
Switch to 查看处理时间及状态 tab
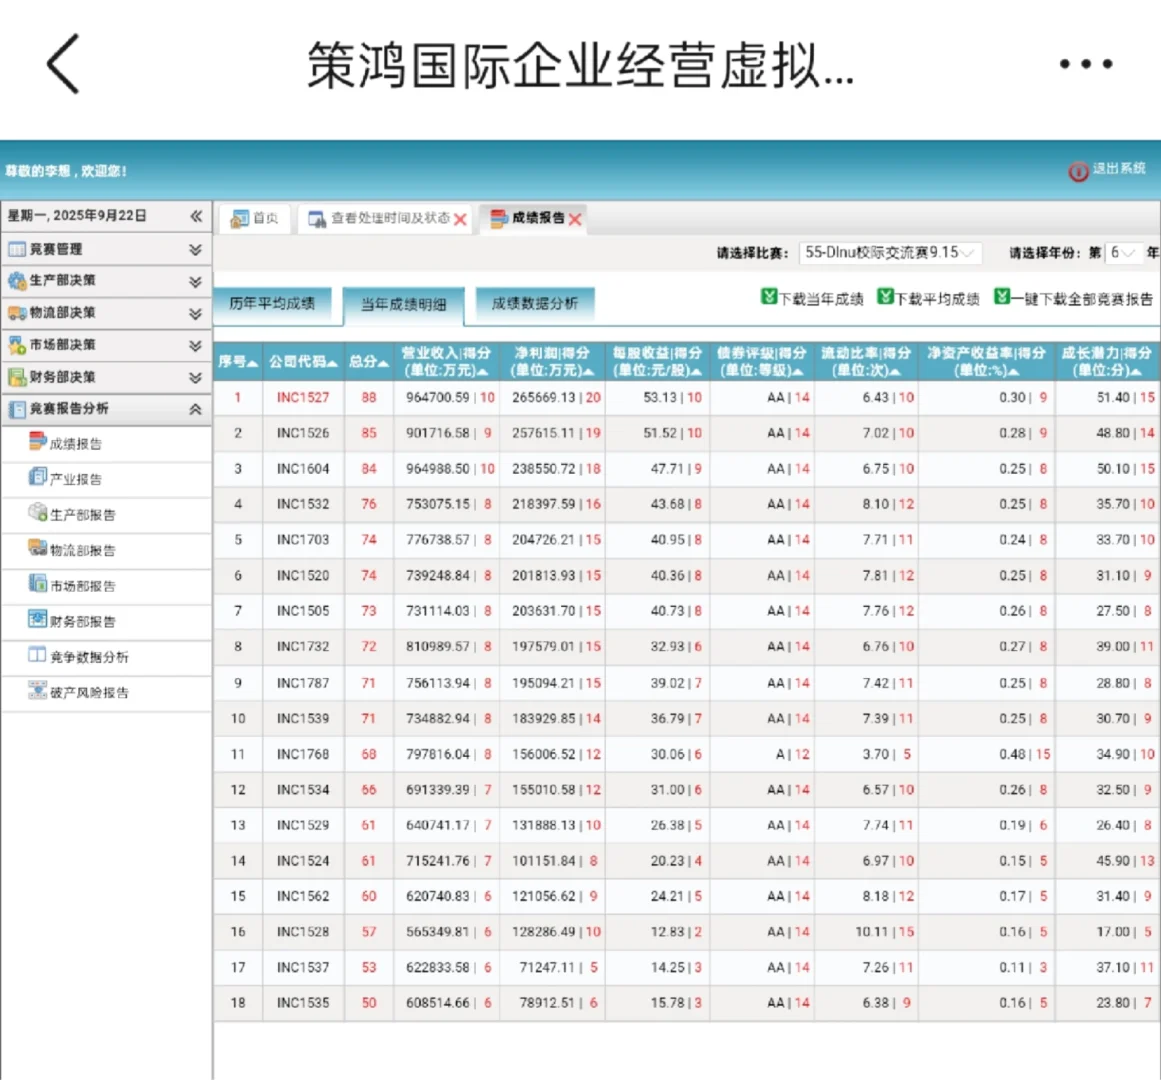[387, 218]
